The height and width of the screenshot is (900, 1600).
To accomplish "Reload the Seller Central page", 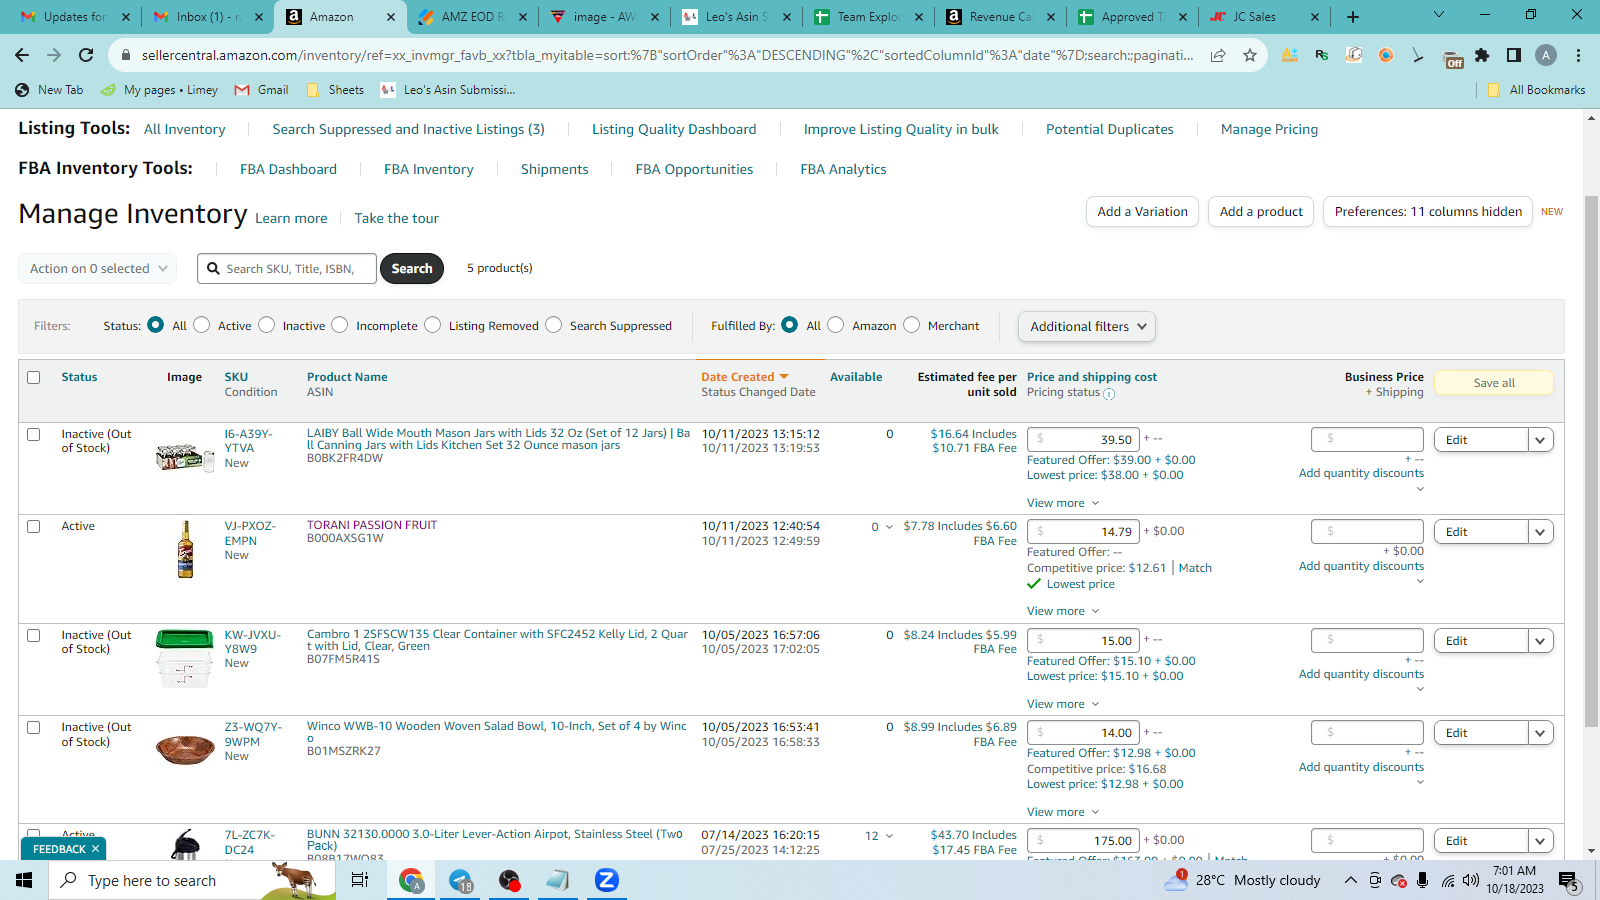I will point(86,55).
